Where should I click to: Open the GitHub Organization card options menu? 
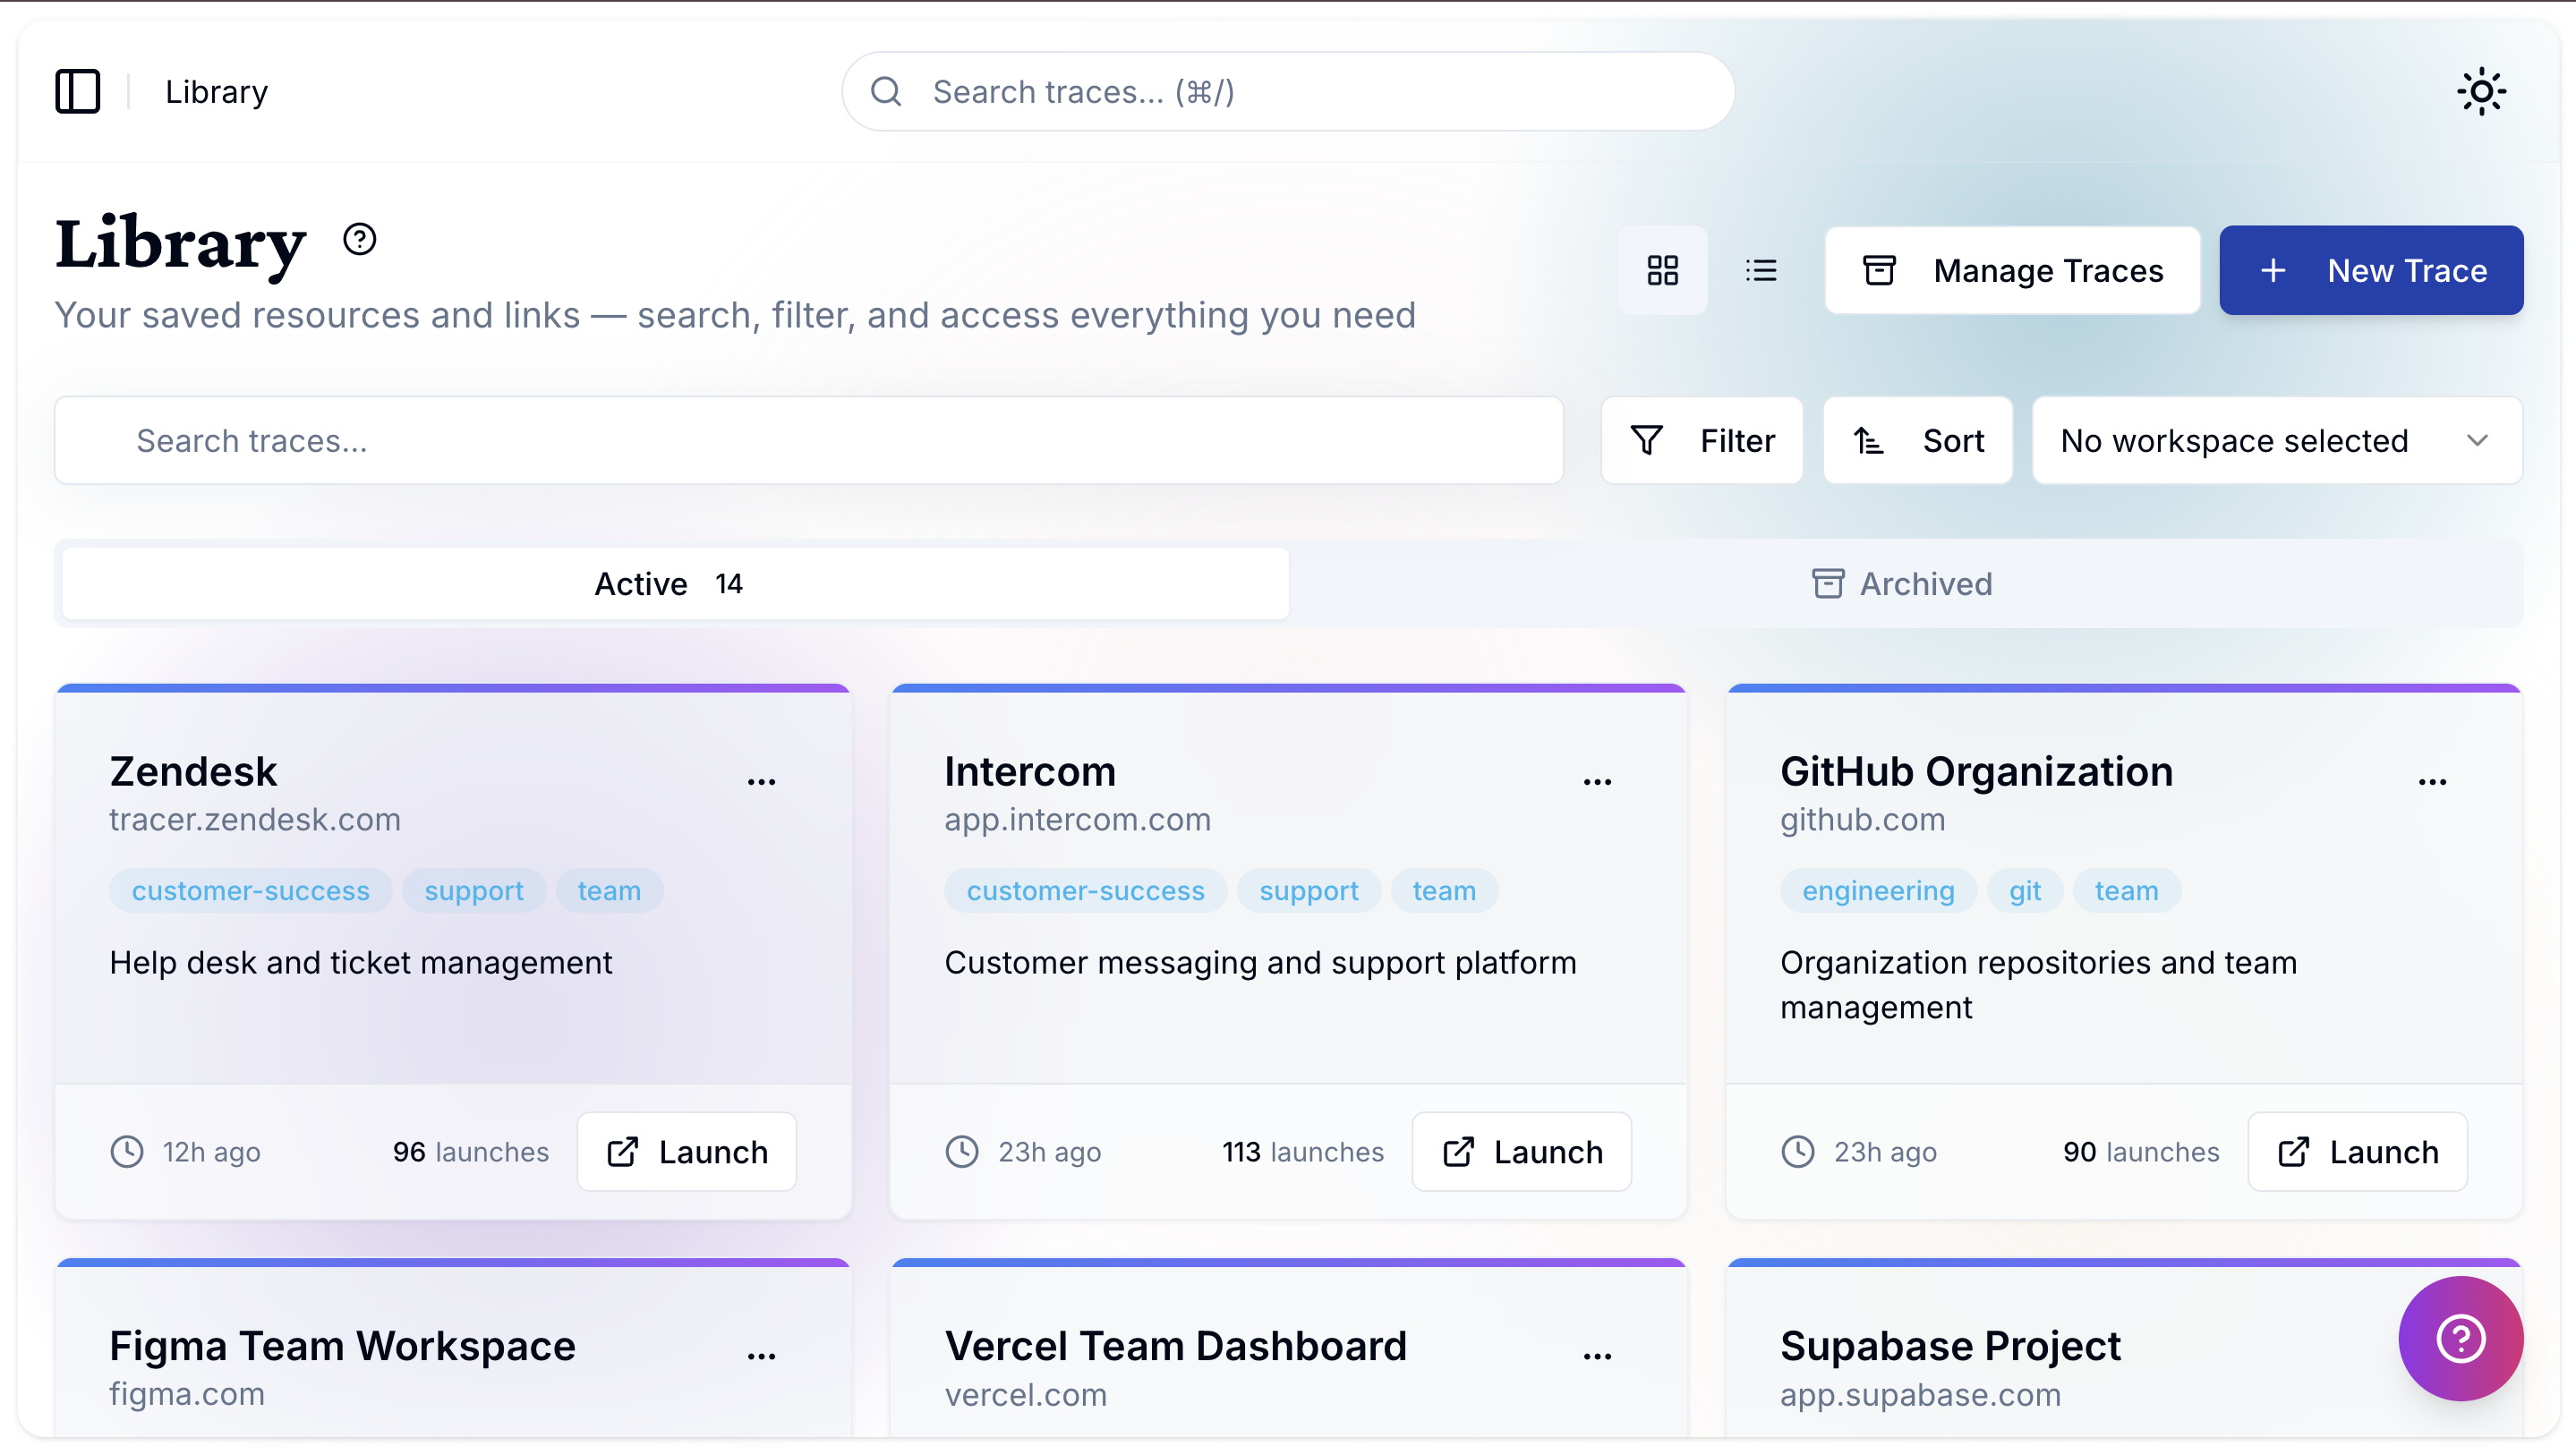click(x=2433, y=779)
